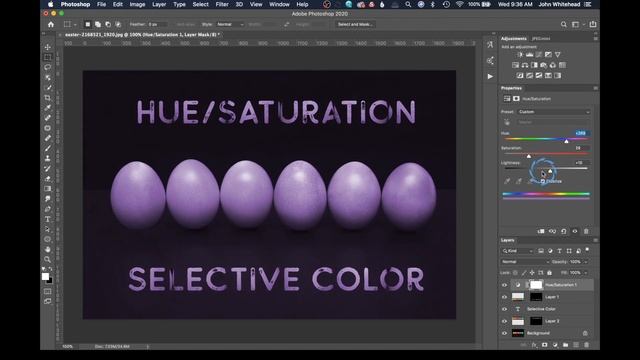Click the Saturation slider handle
The height and width of the screenshot is (360, 640).
point(529,156)
